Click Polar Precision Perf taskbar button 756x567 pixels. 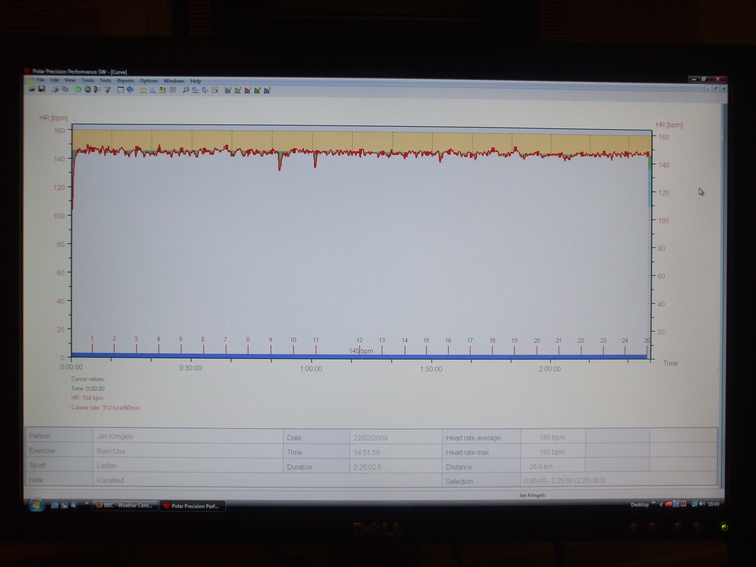pyautogui.click(x=192, y=506)
